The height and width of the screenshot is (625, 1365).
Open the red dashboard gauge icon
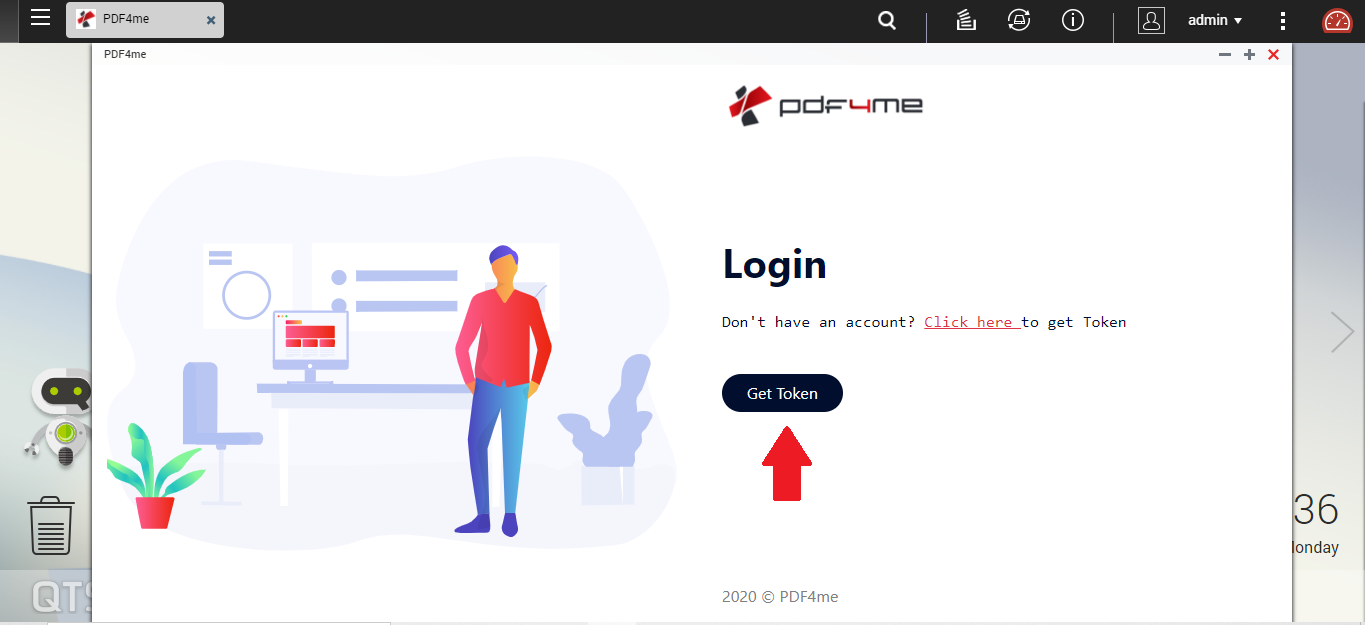point(1337,20)
